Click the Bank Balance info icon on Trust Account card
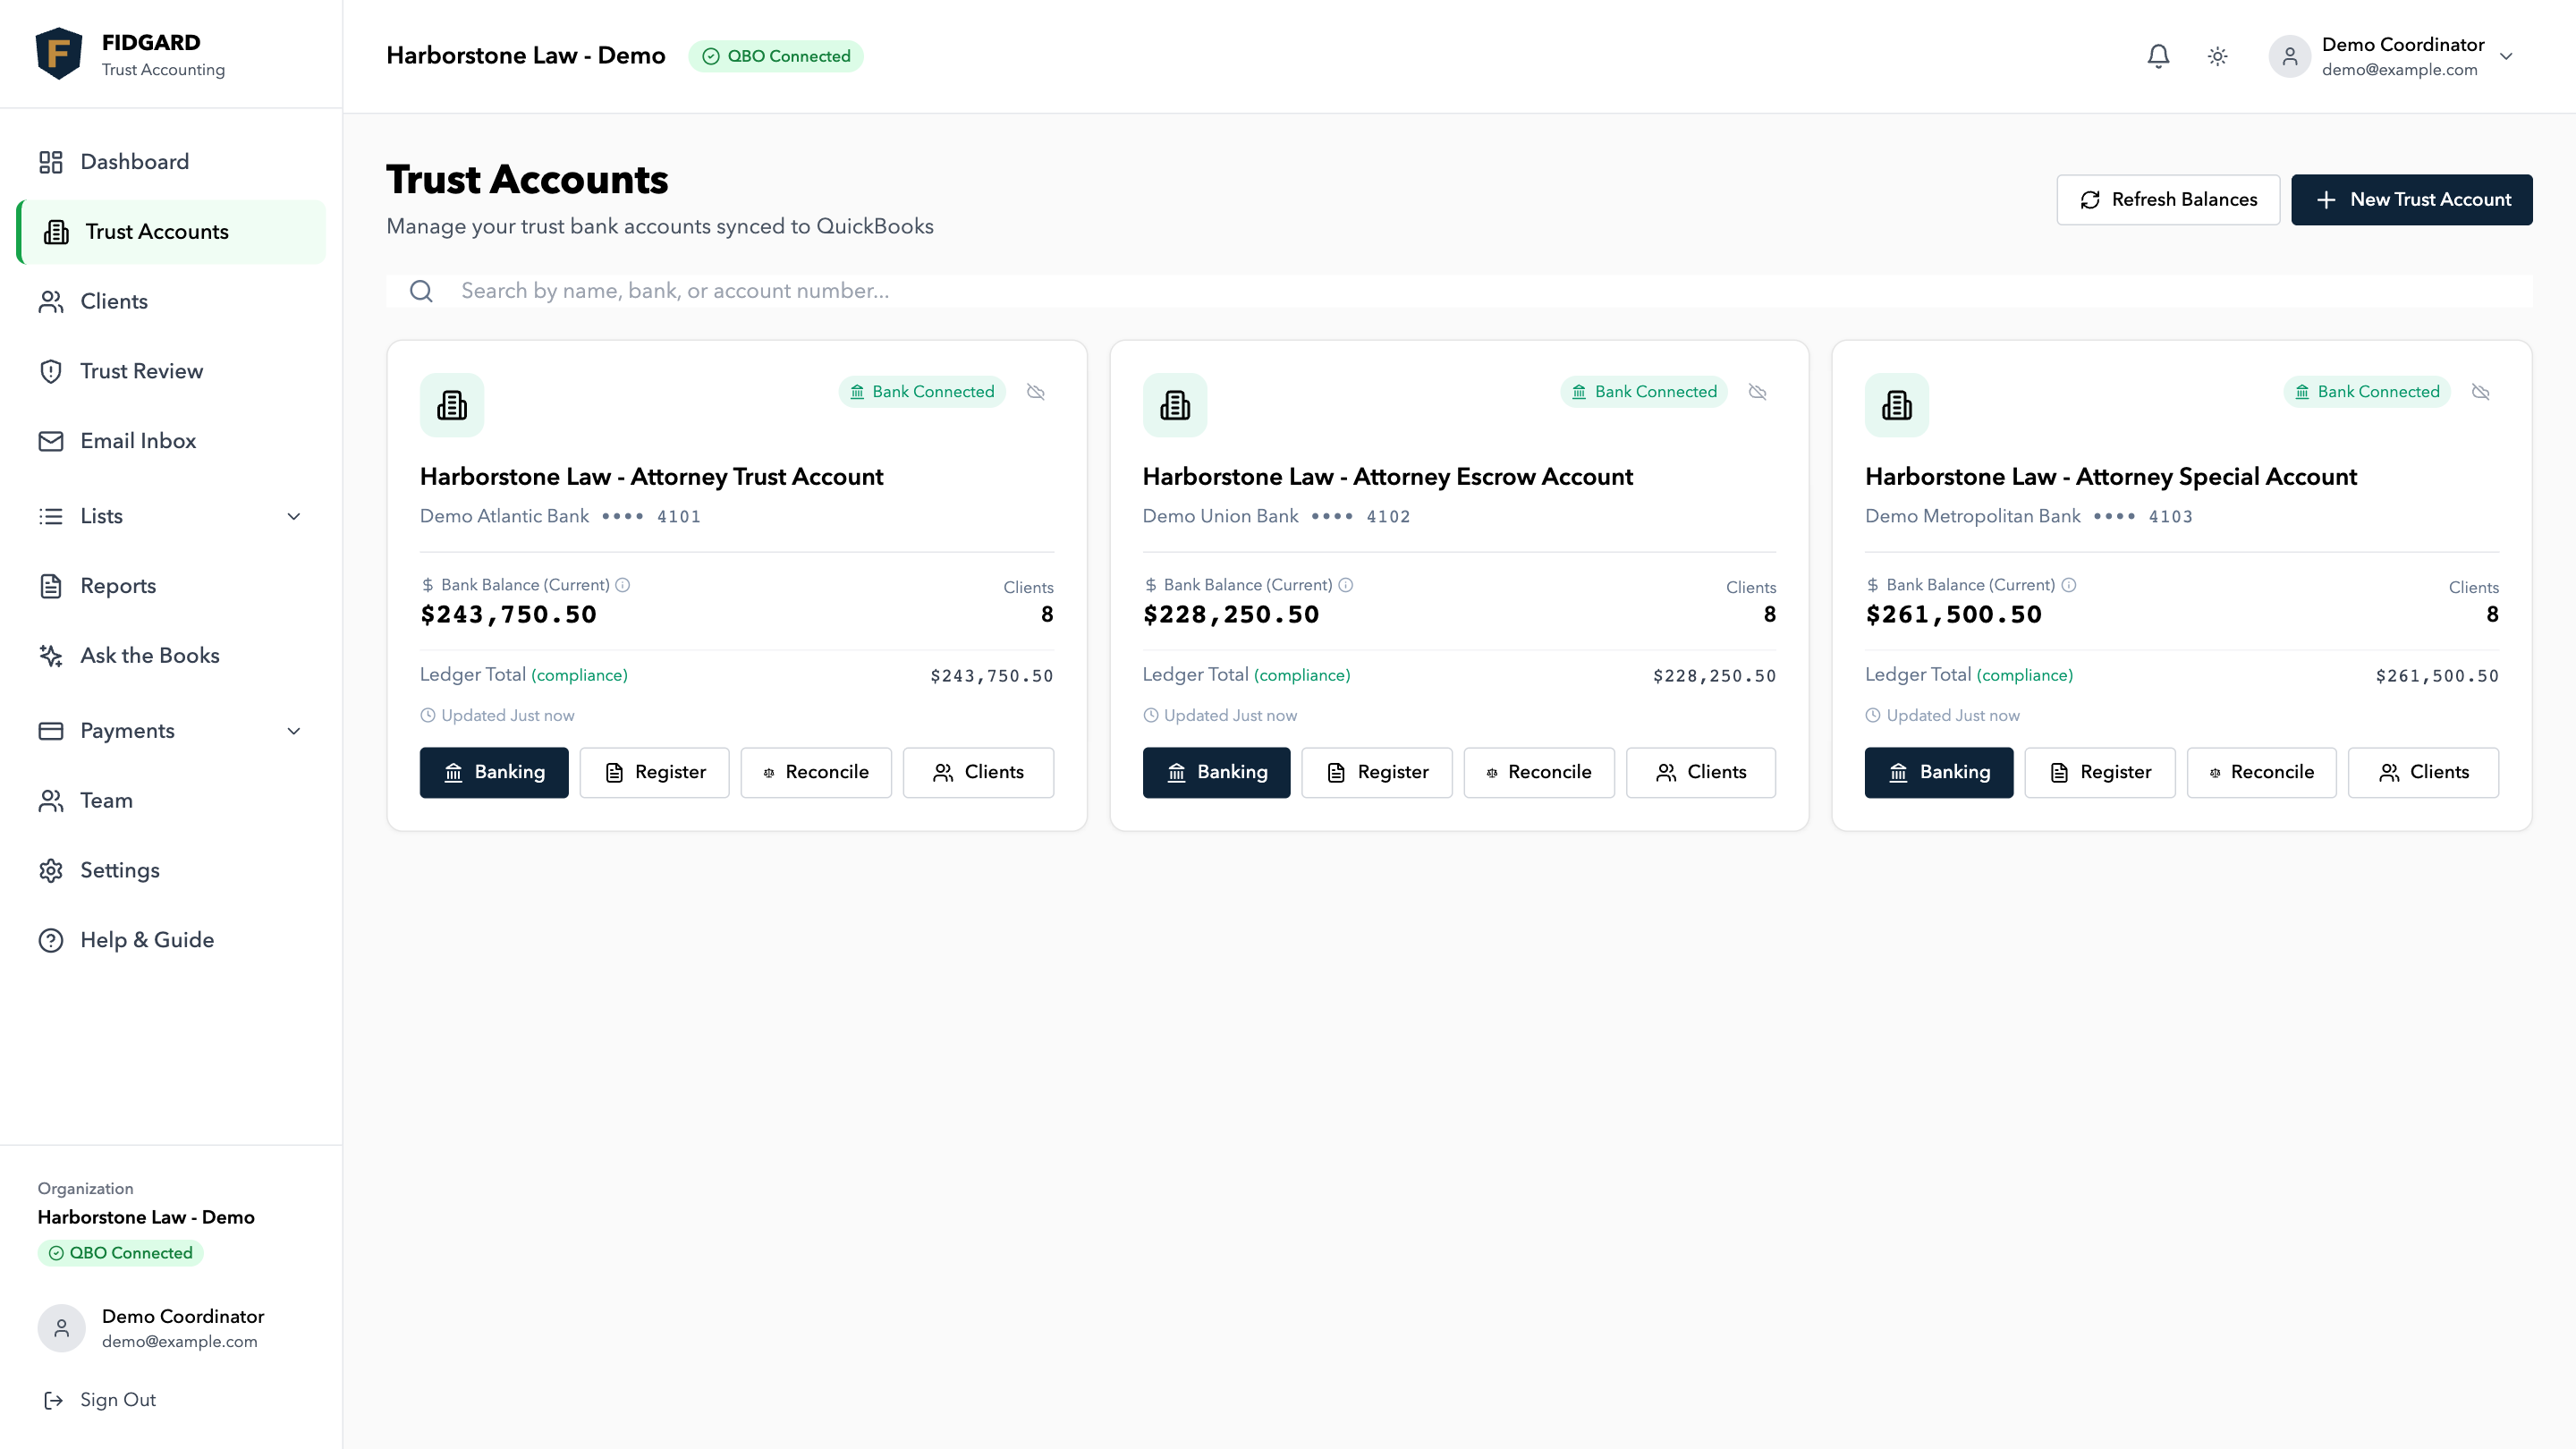2576x1449 pixels. 623,585
